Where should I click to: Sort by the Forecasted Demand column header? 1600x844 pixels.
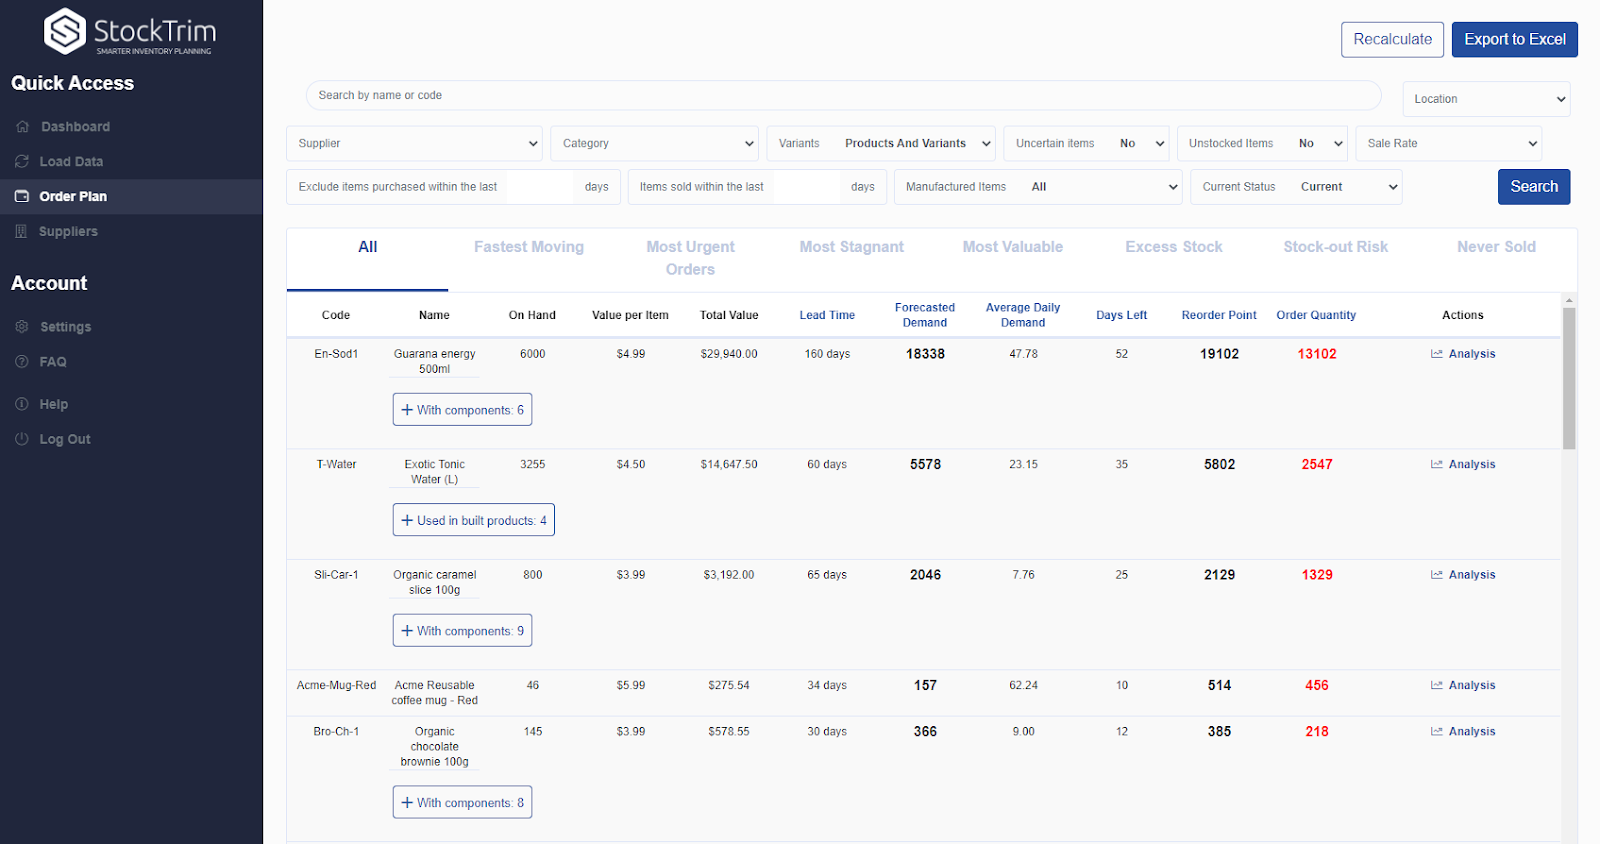tap(924, 315)
